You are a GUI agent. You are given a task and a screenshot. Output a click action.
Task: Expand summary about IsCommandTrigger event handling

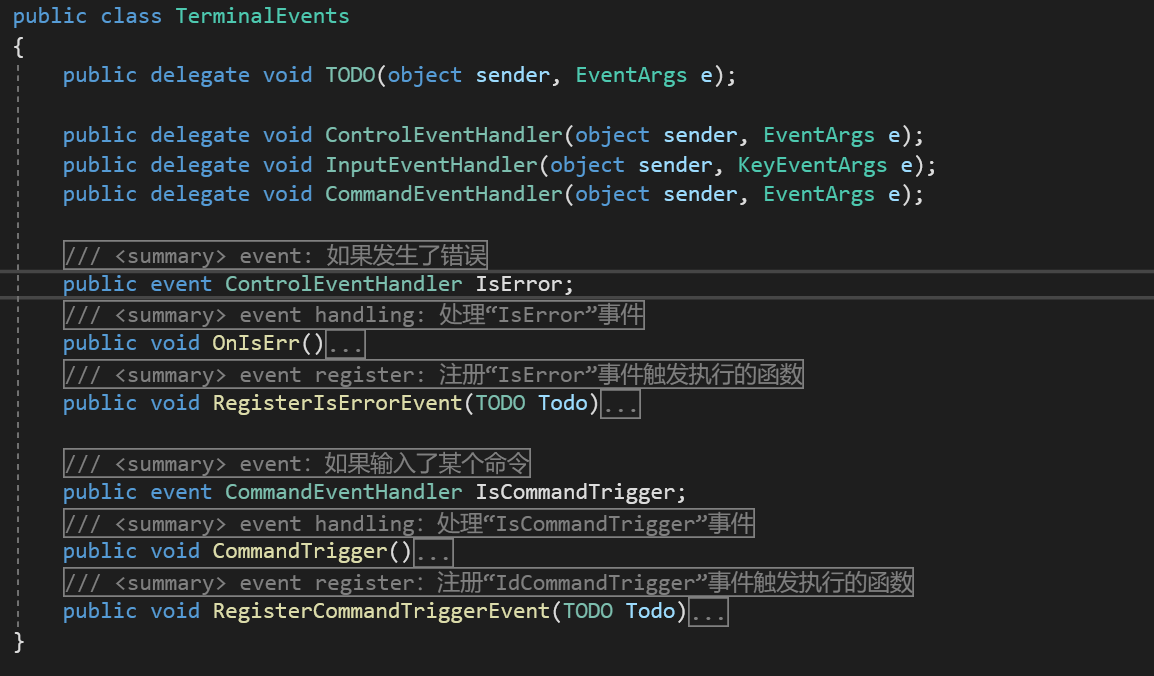click(409, 523)
